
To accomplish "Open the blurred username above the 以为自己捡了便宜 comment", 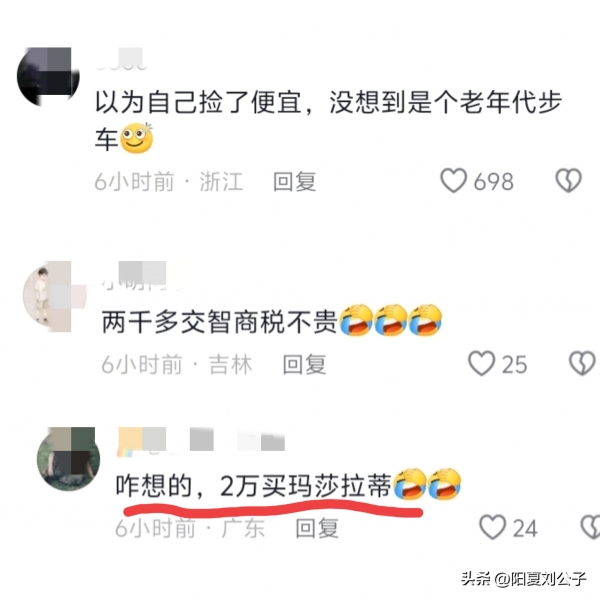I will 121,59.
